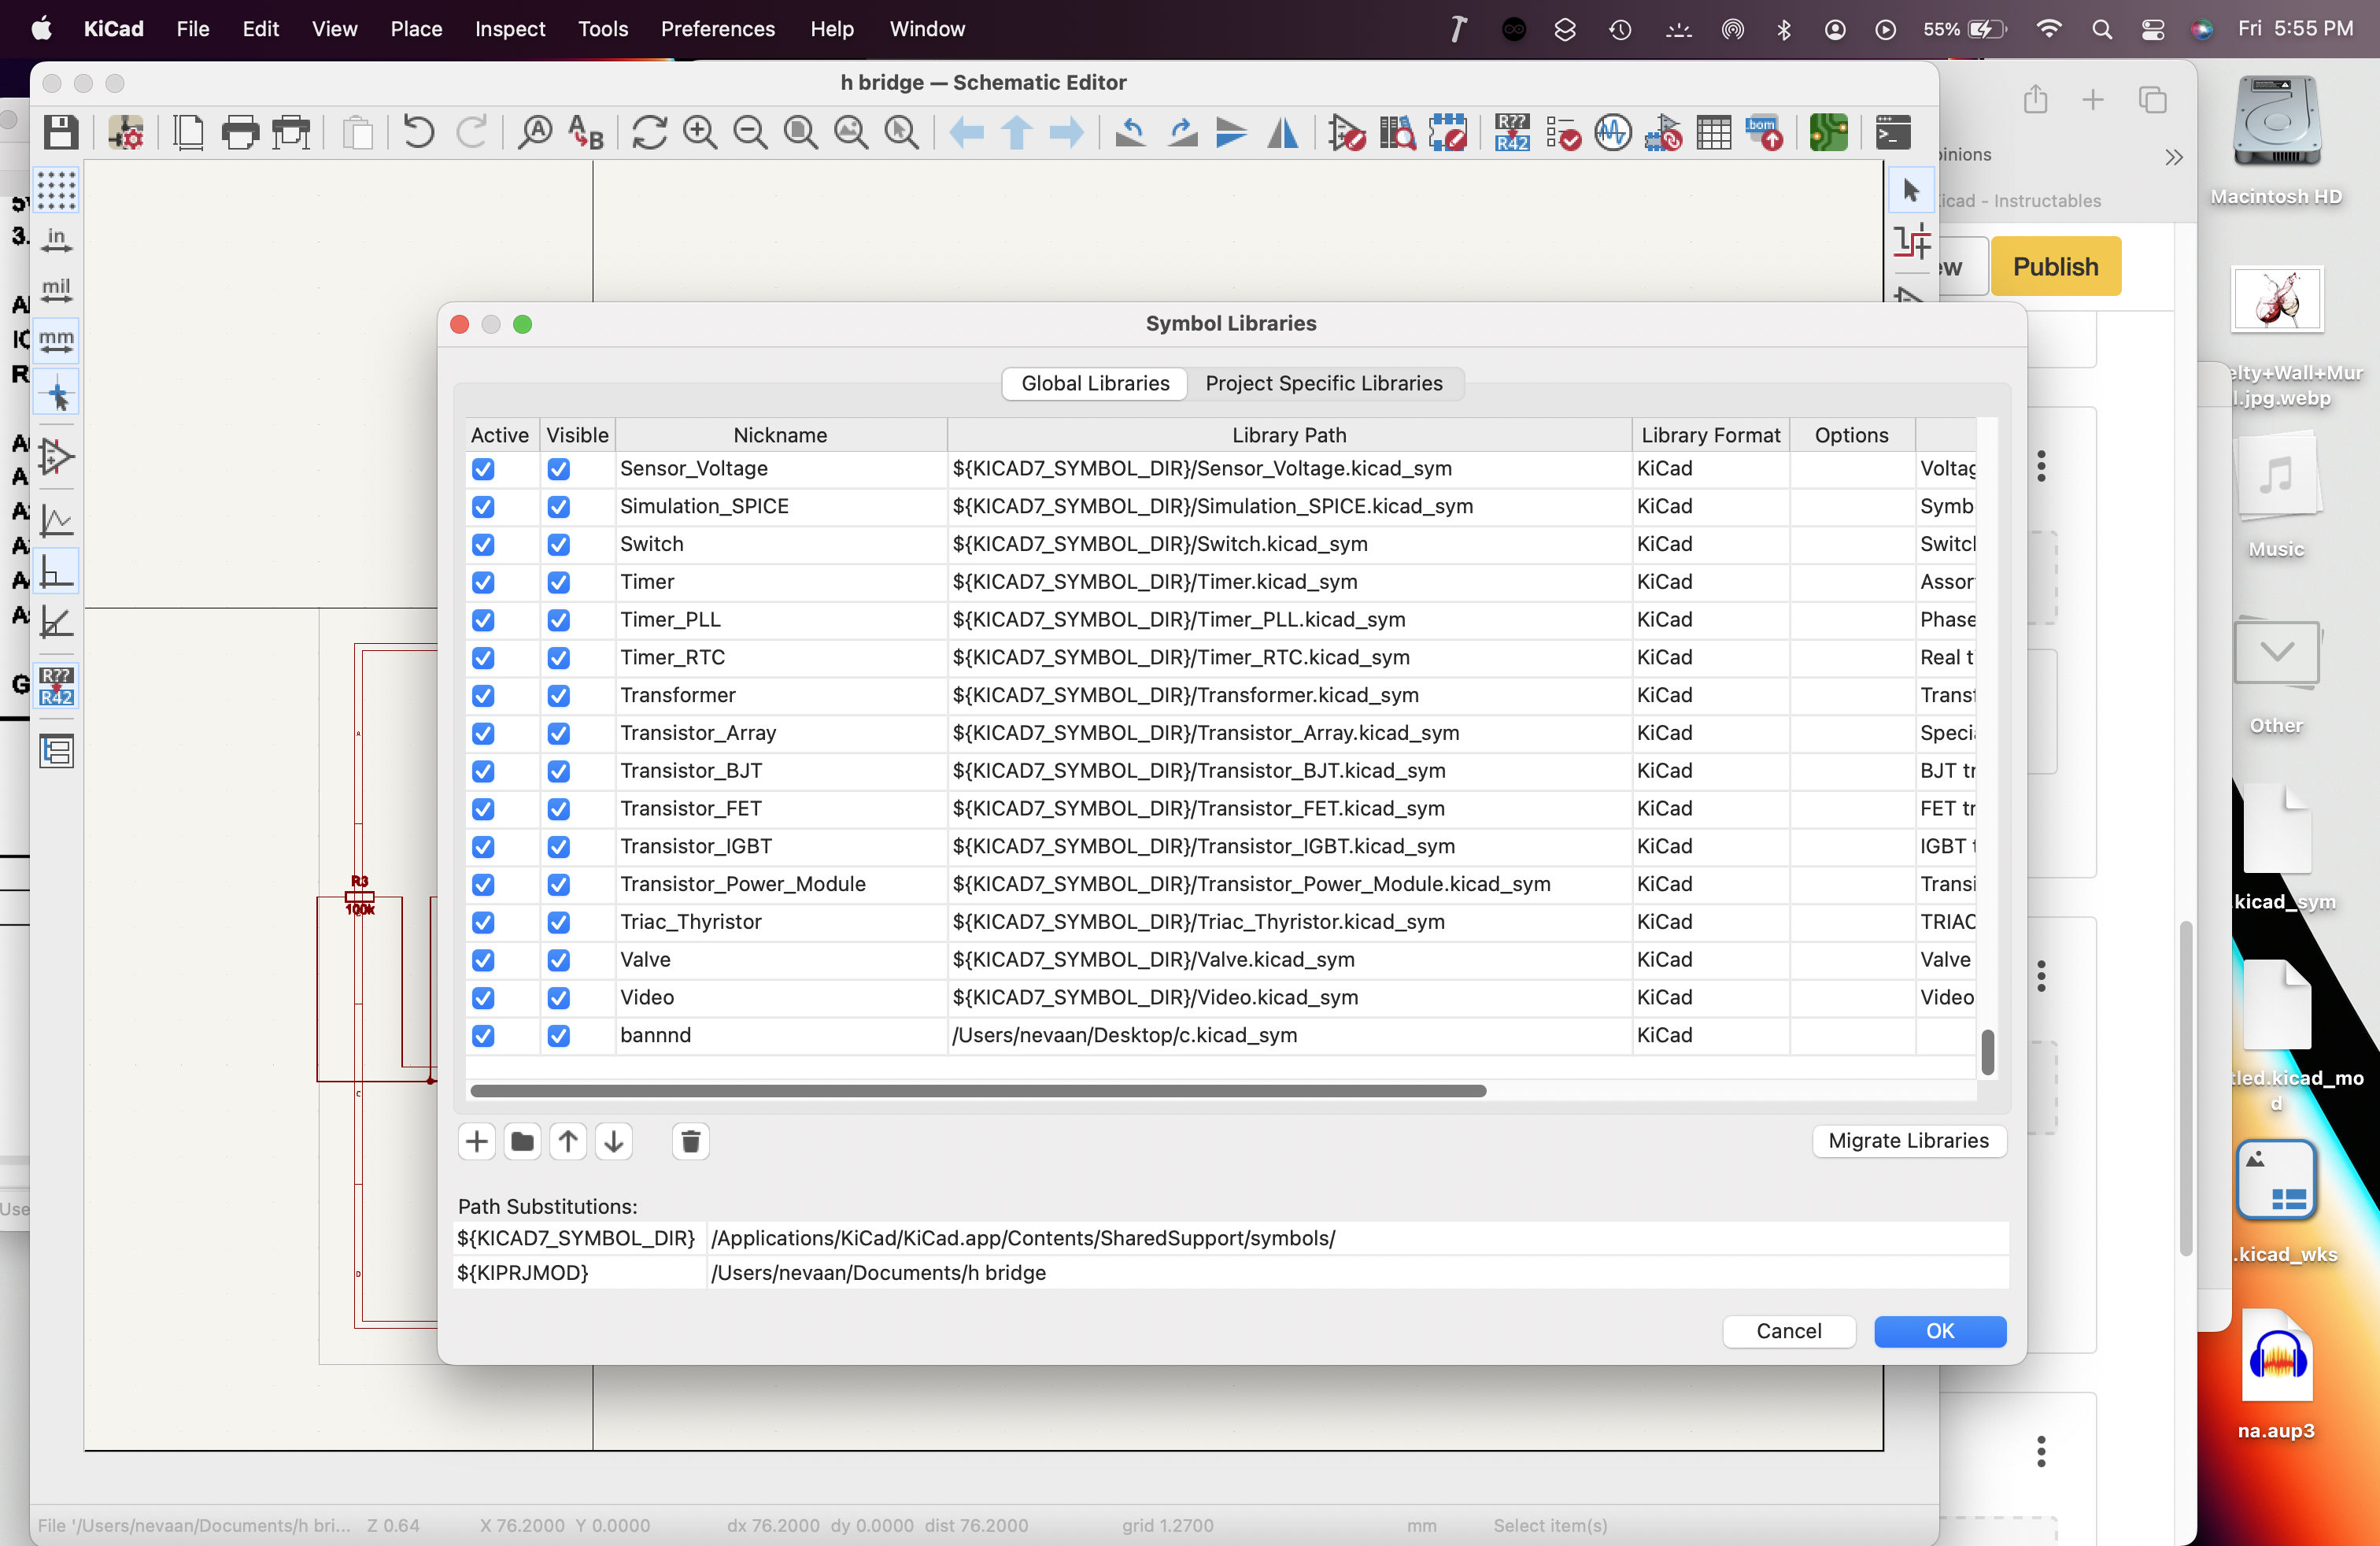This screenshot has width=2380, height=1546.
Task: Click Wi-Fi icon in menu bar
Action: pyautogui.click(x=2048, y=29)
